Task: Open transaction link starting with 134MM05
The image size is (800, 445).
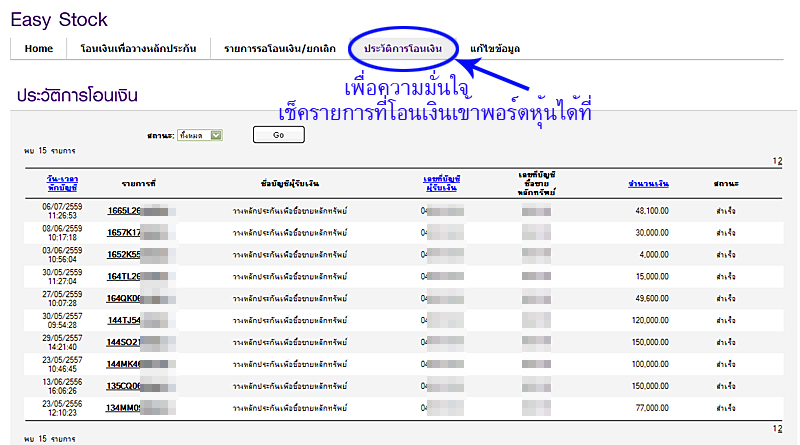Action: click(x=125, y=408)
